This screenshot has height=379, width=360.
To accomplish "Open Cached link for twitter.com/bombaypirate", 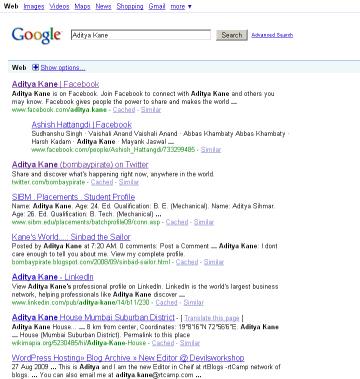I will tap(102, 182).
